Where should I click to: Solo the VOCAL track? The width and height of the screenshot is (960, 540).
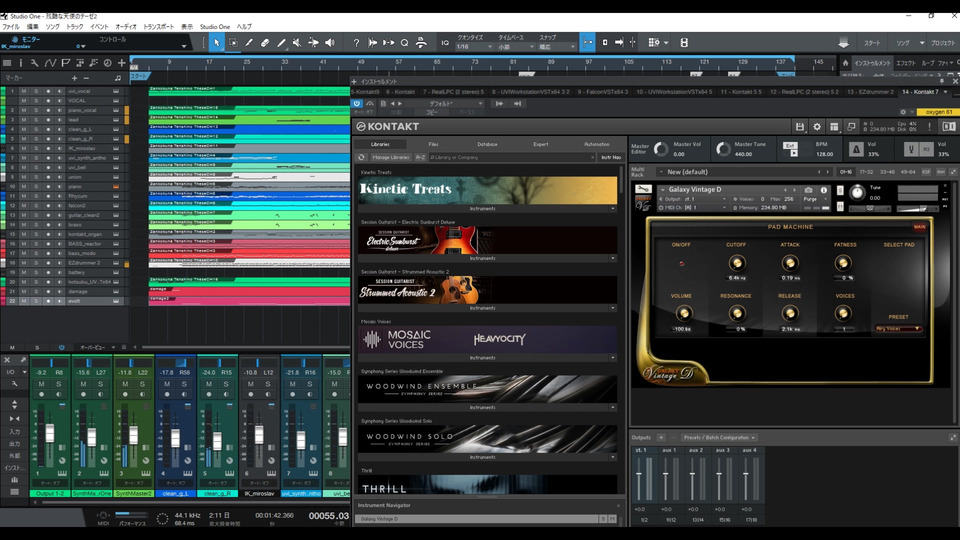pyautogui.click(x=36, y=101)
